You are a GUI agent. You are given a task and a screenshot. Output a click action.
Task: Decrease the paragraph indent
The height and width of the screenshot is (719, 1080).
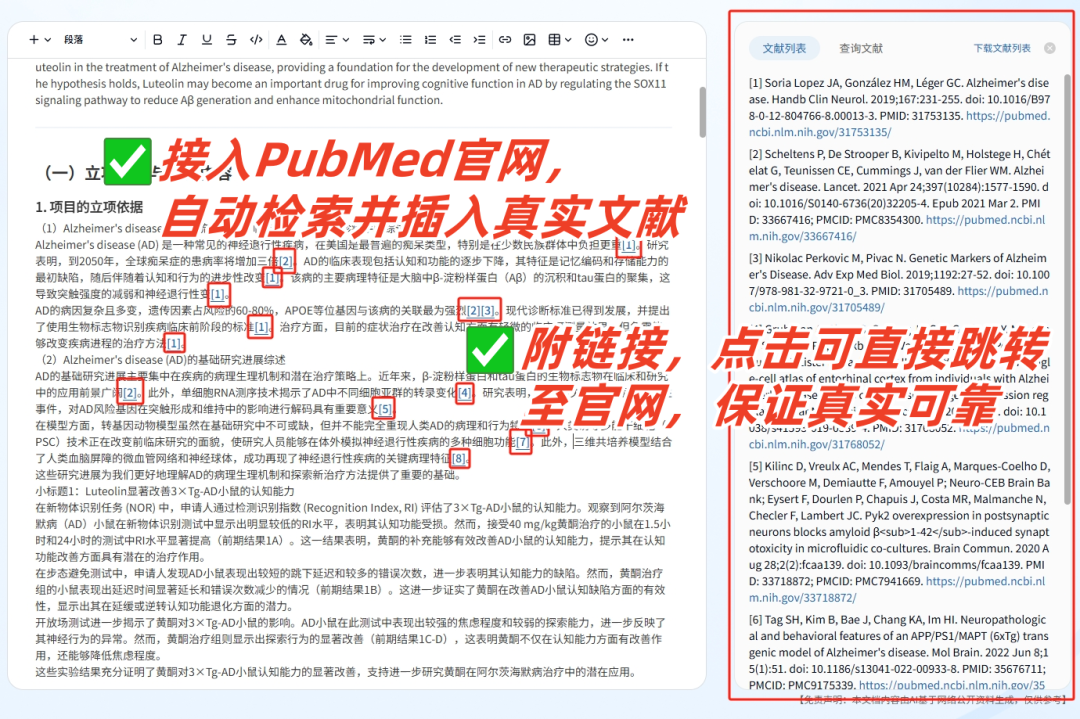[x=455, y=40]
